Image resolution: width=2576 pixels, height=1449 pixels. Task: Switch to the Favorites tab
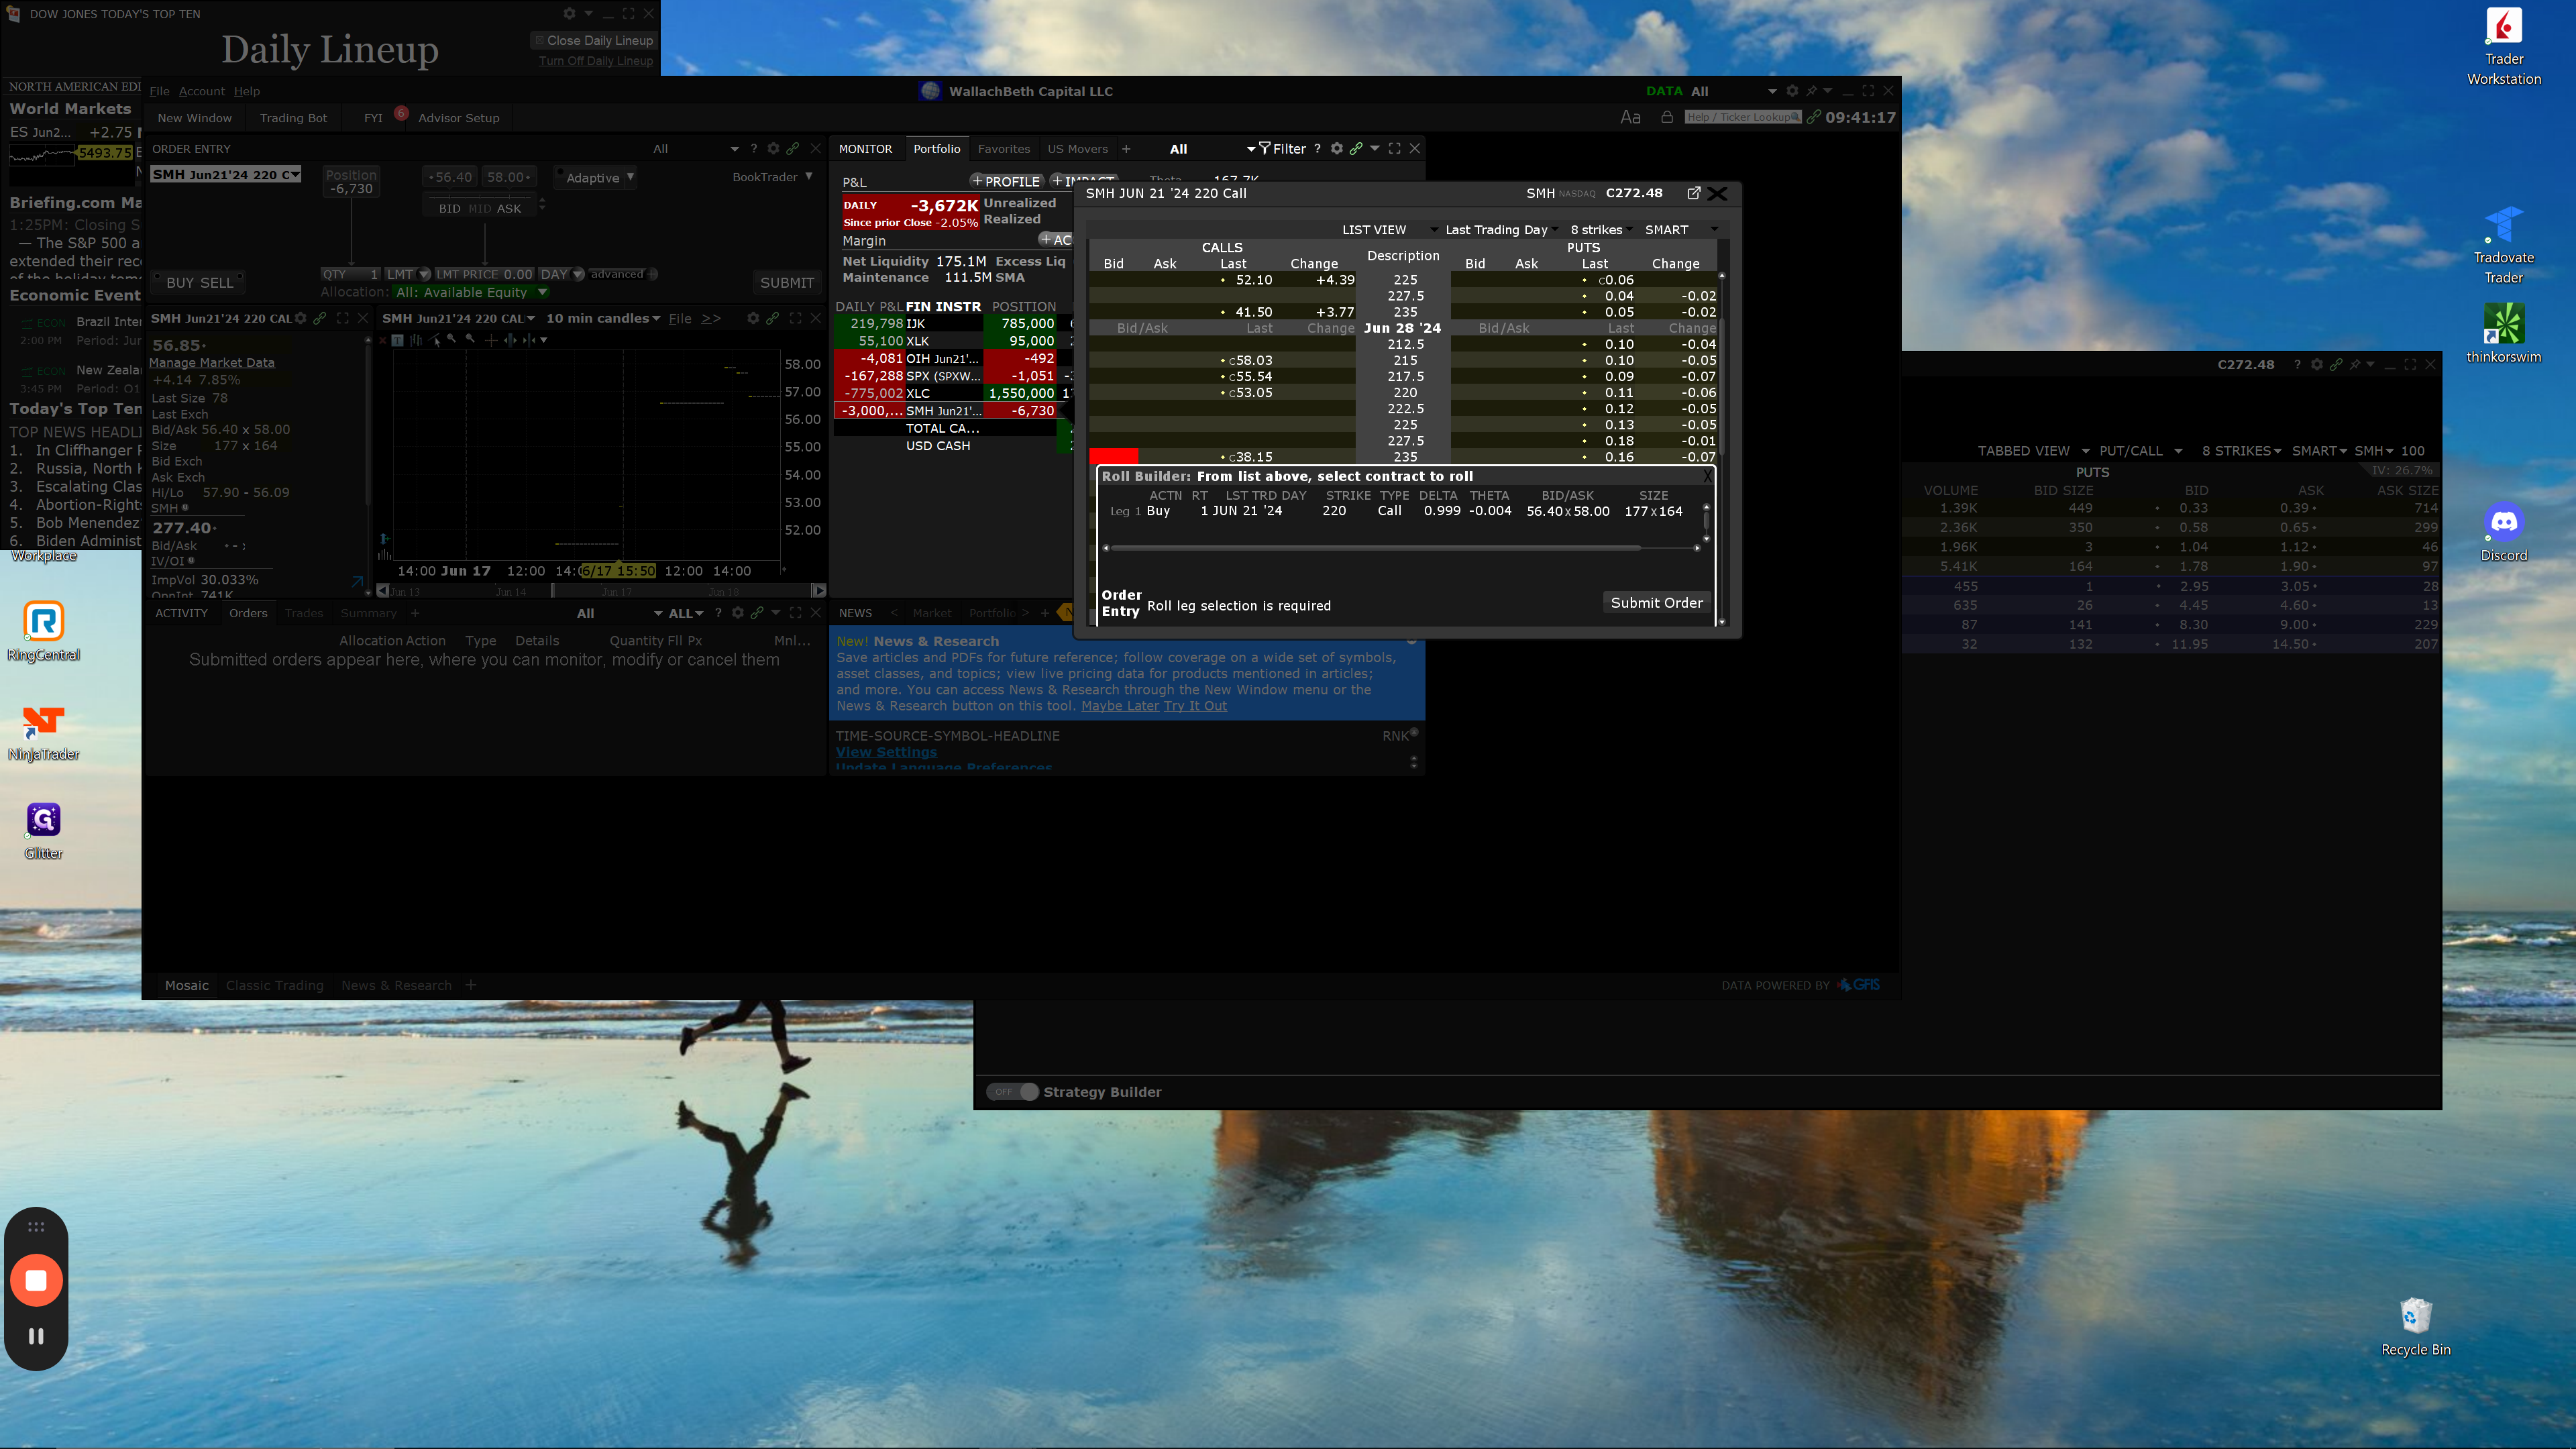tap(1003, 149)
